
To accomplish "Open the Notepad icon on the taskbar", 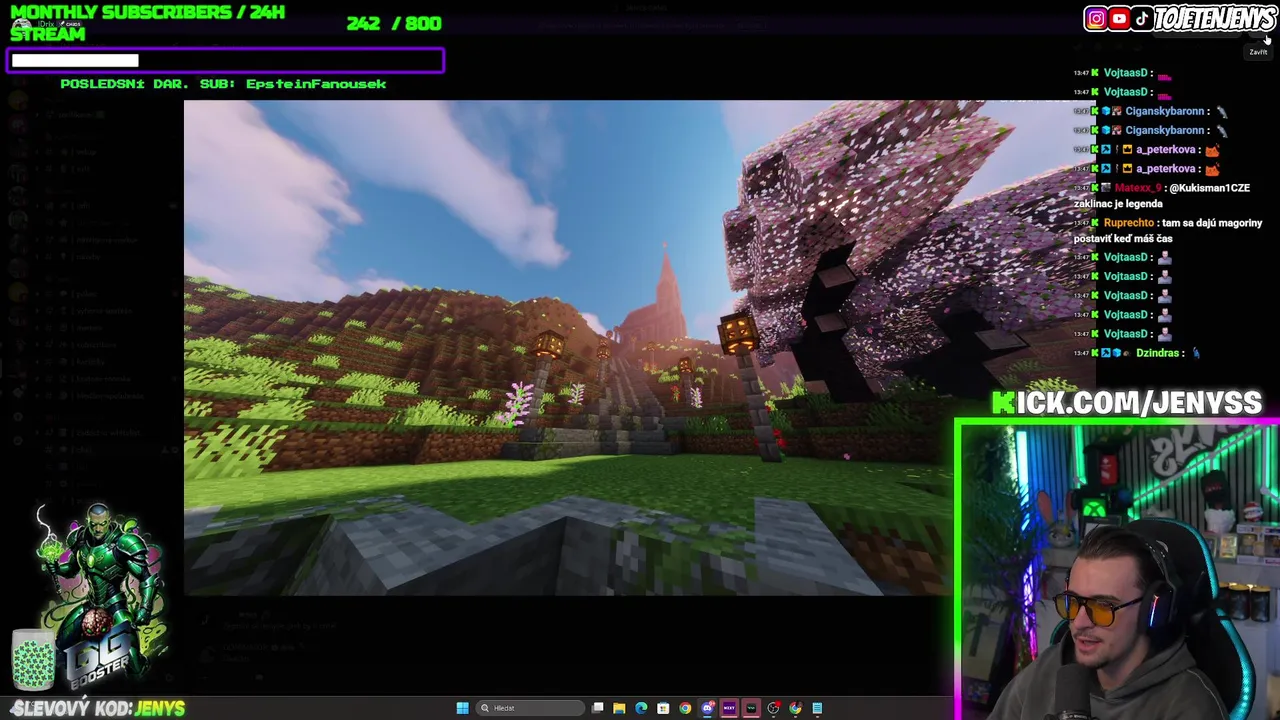I will pos(817,708).
